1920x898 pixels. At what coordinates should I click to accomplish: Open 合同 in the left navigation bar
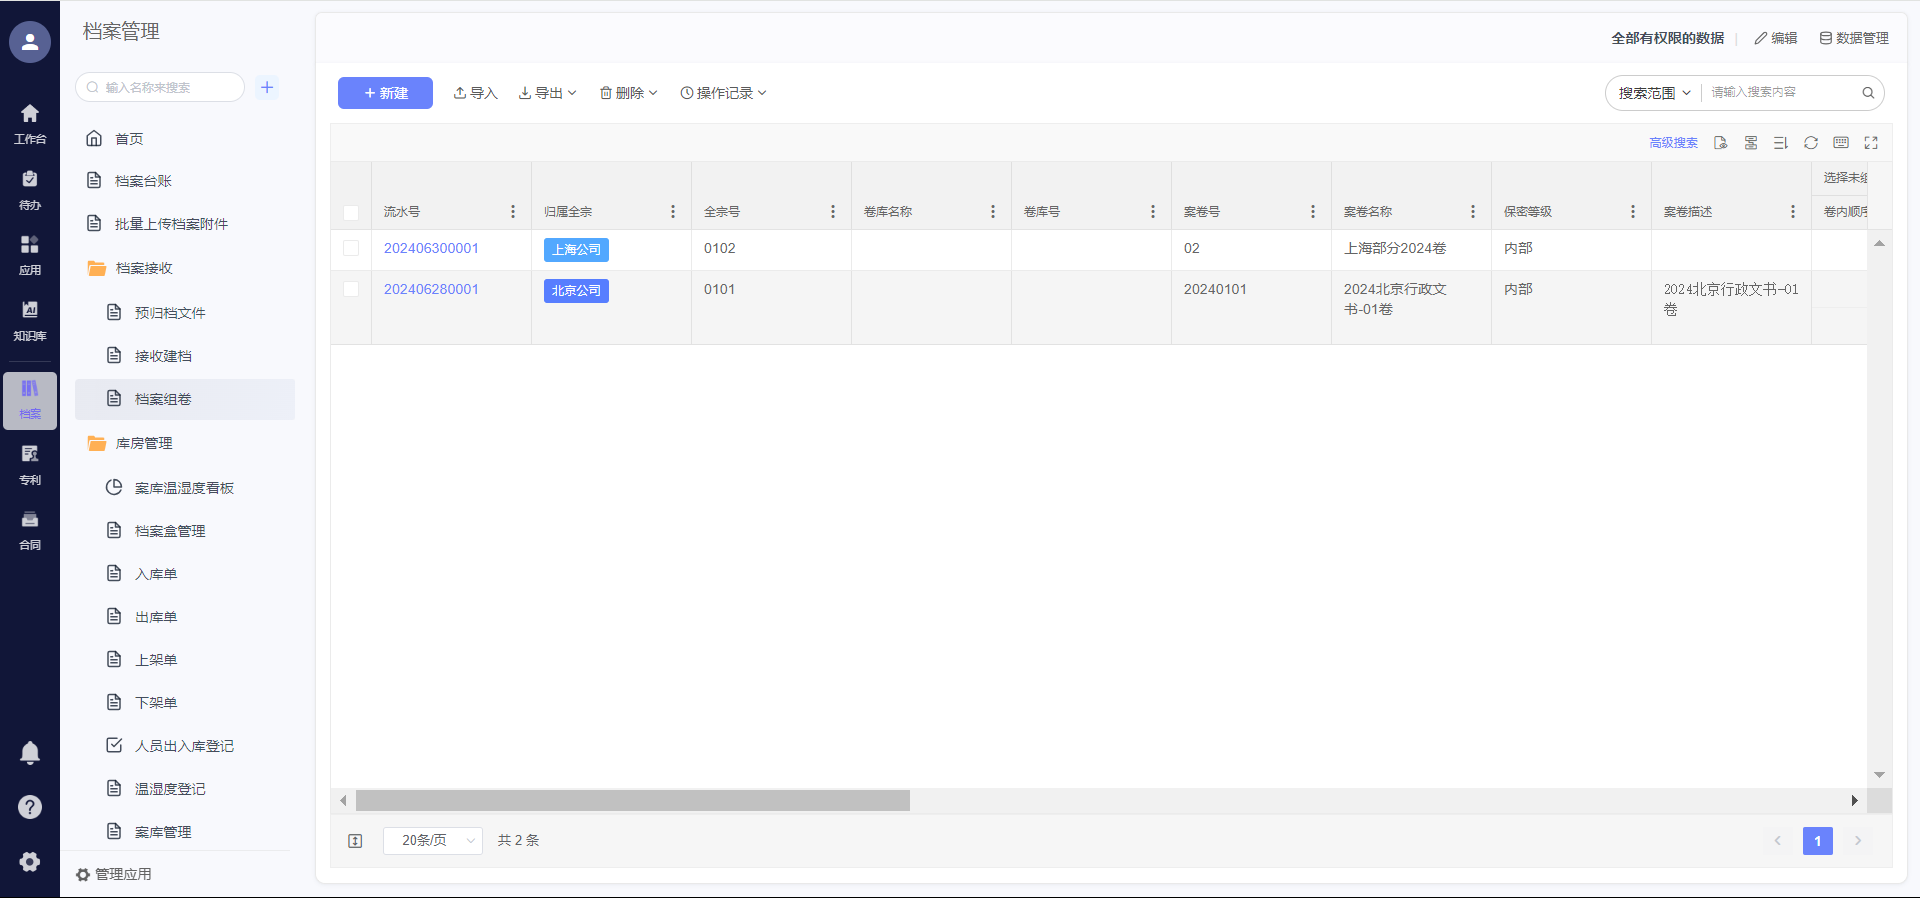30,530
